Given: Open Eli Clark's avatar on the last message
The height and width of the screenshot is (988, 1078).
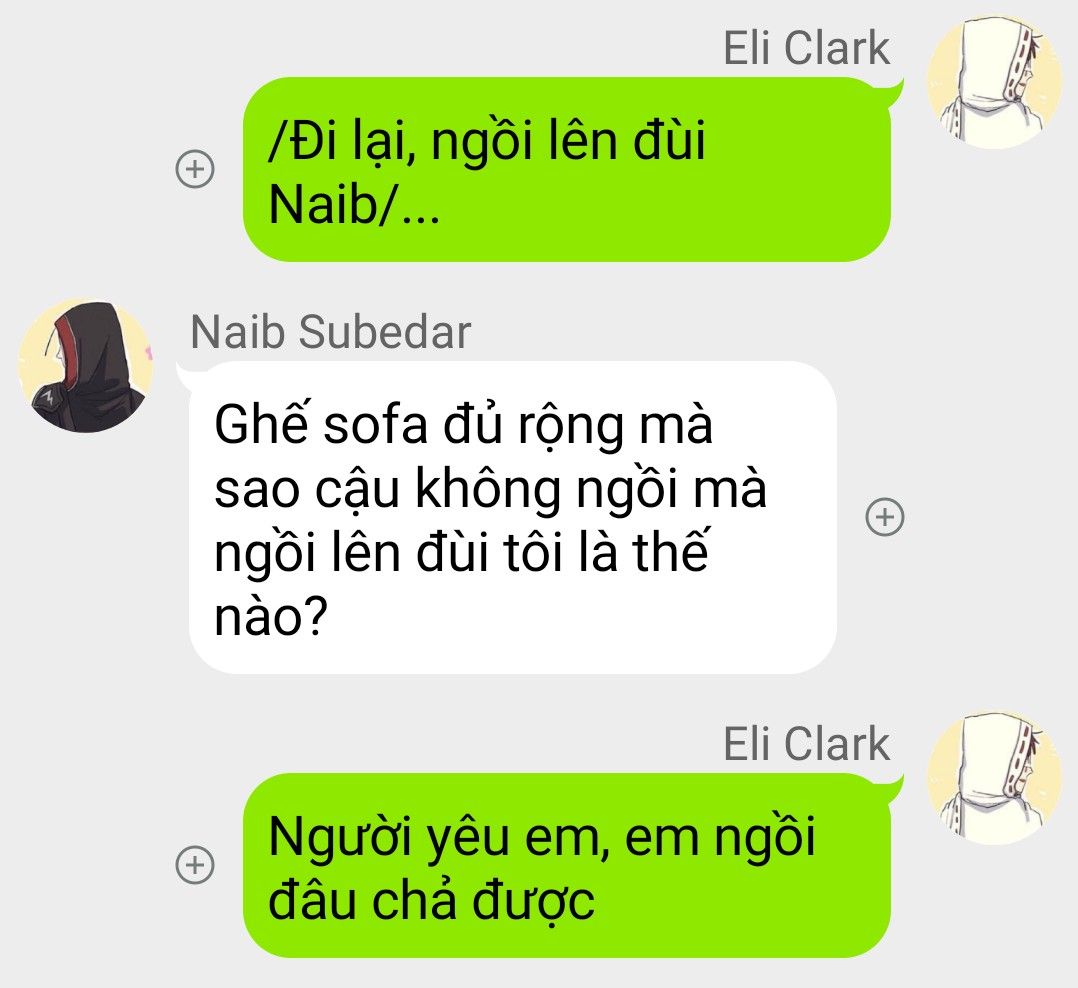Looking at the screenshot, I should [x=994, y=778].
